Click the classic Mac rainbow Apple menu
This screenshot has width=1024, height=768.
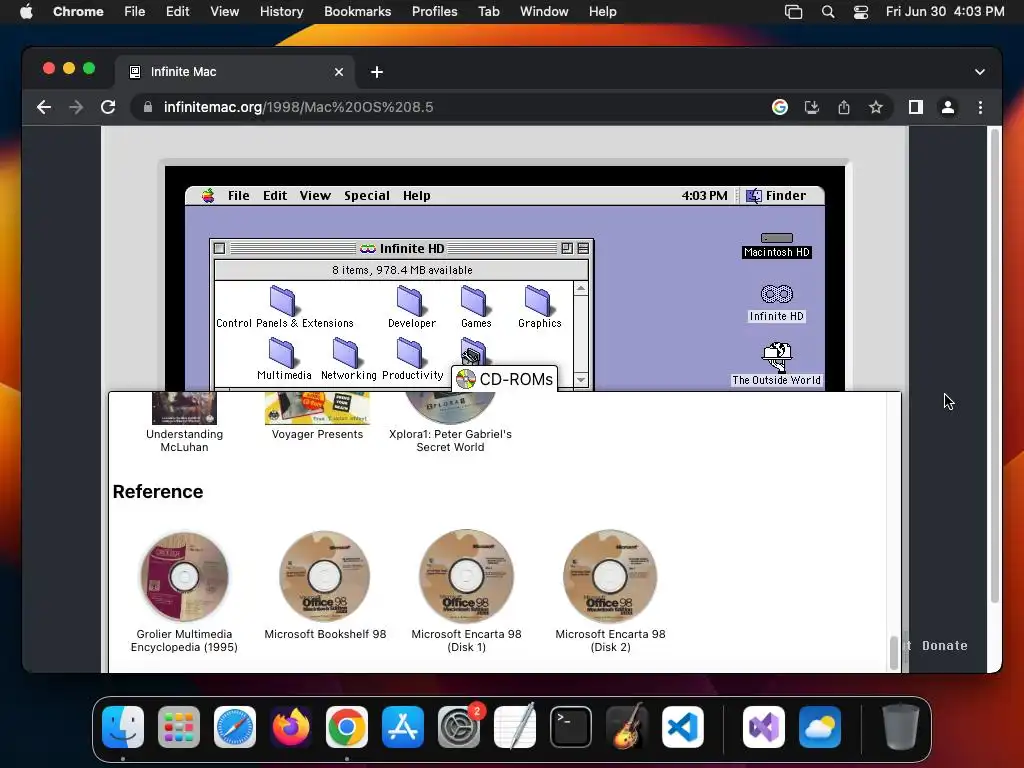208,196
